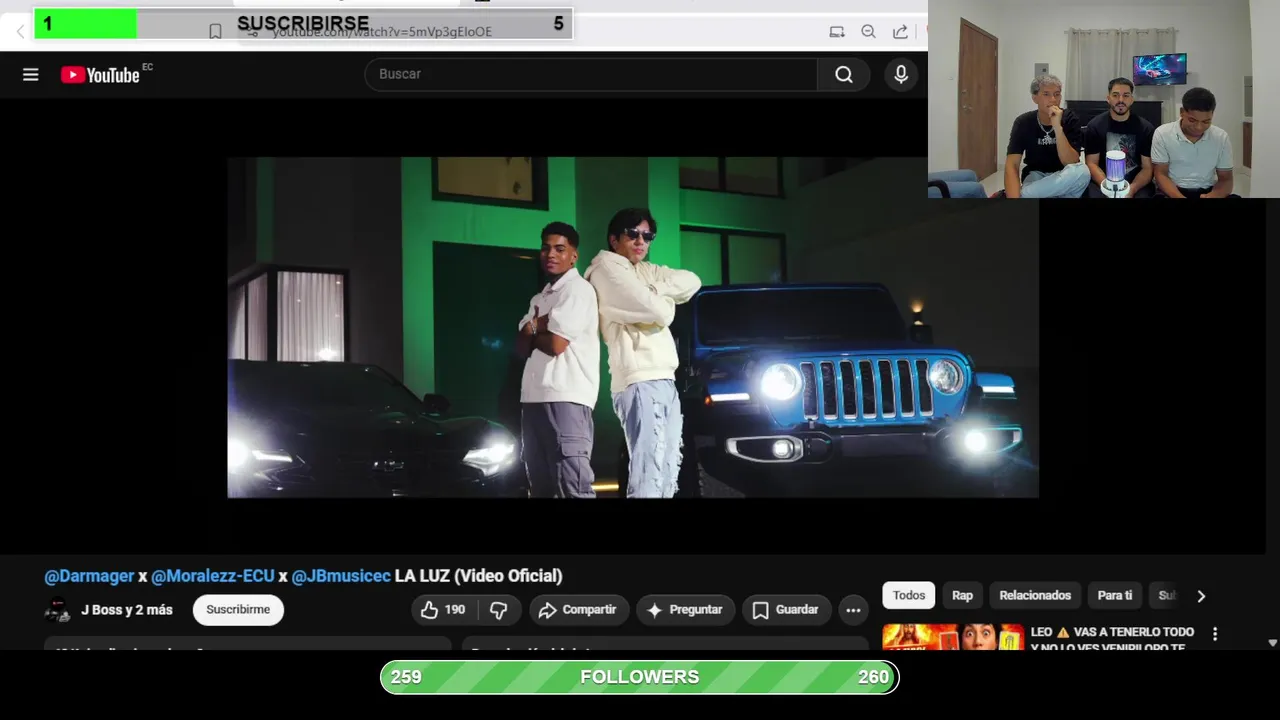
Task: Open the LEO recommended video thumbnail
Action: click(x=953, y=637)
